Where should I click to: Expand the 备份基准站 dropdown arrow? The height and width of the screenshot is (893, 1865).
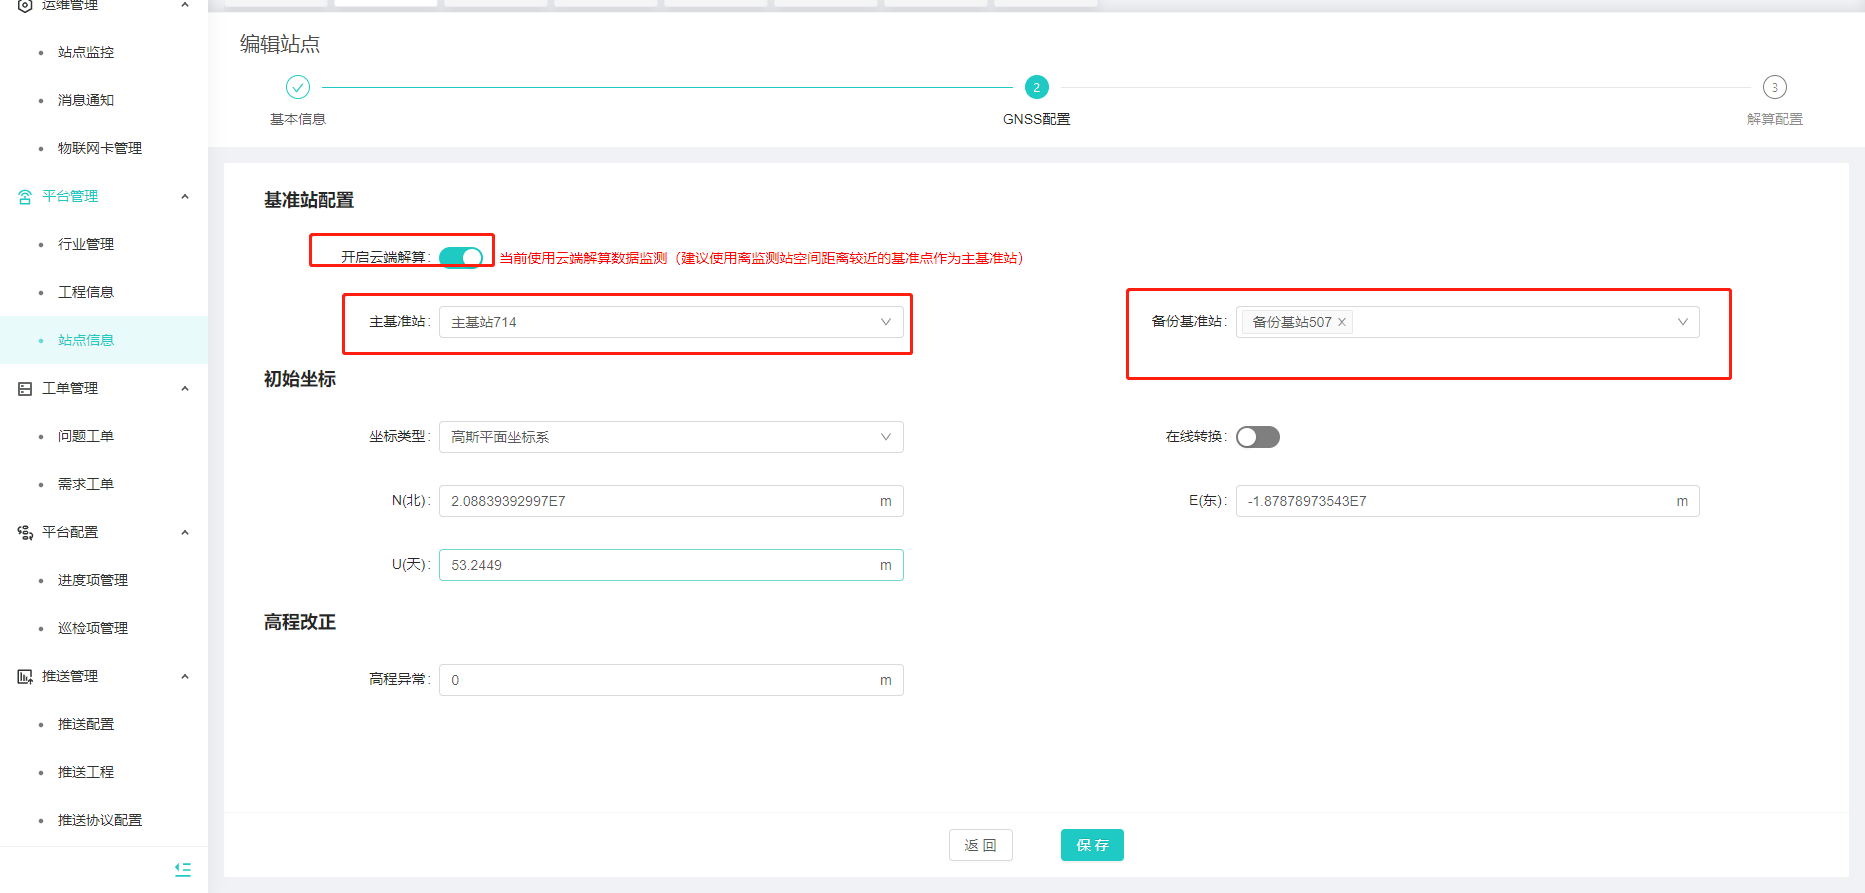click(1682, 322)
